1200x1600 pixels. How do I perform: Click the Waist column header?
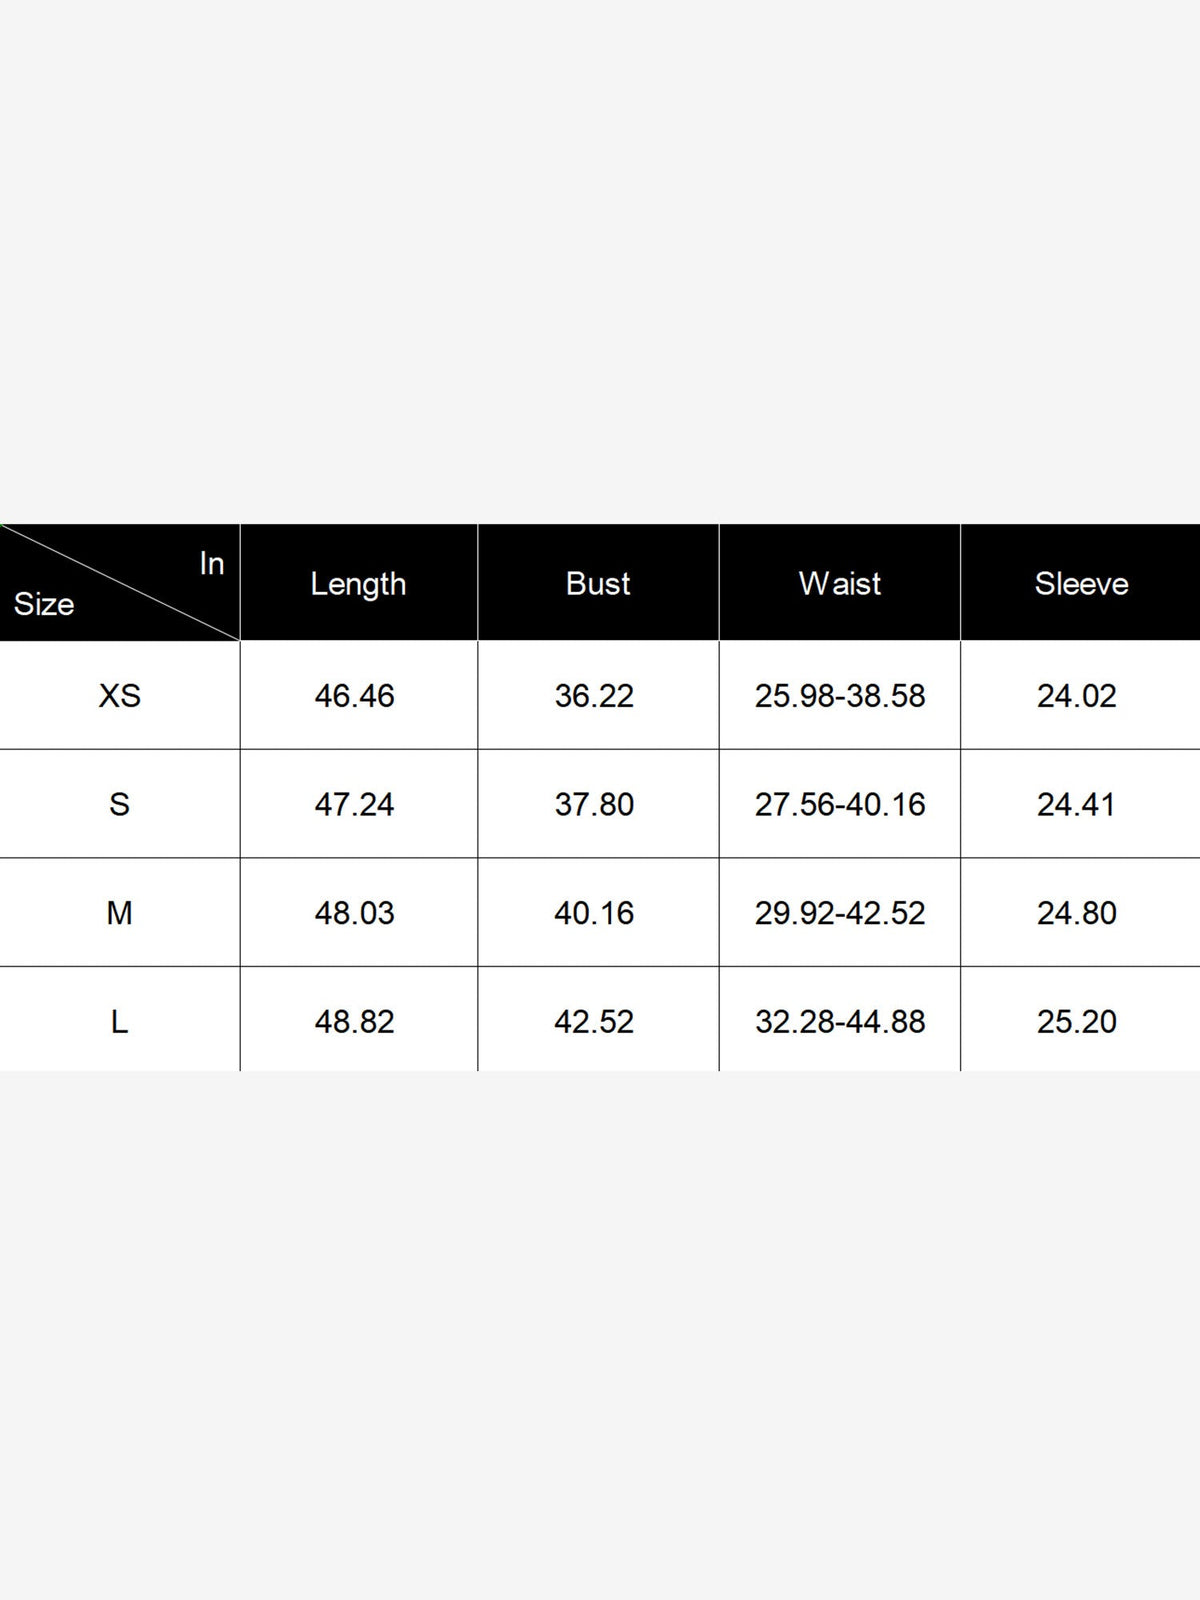coord(840,583)
